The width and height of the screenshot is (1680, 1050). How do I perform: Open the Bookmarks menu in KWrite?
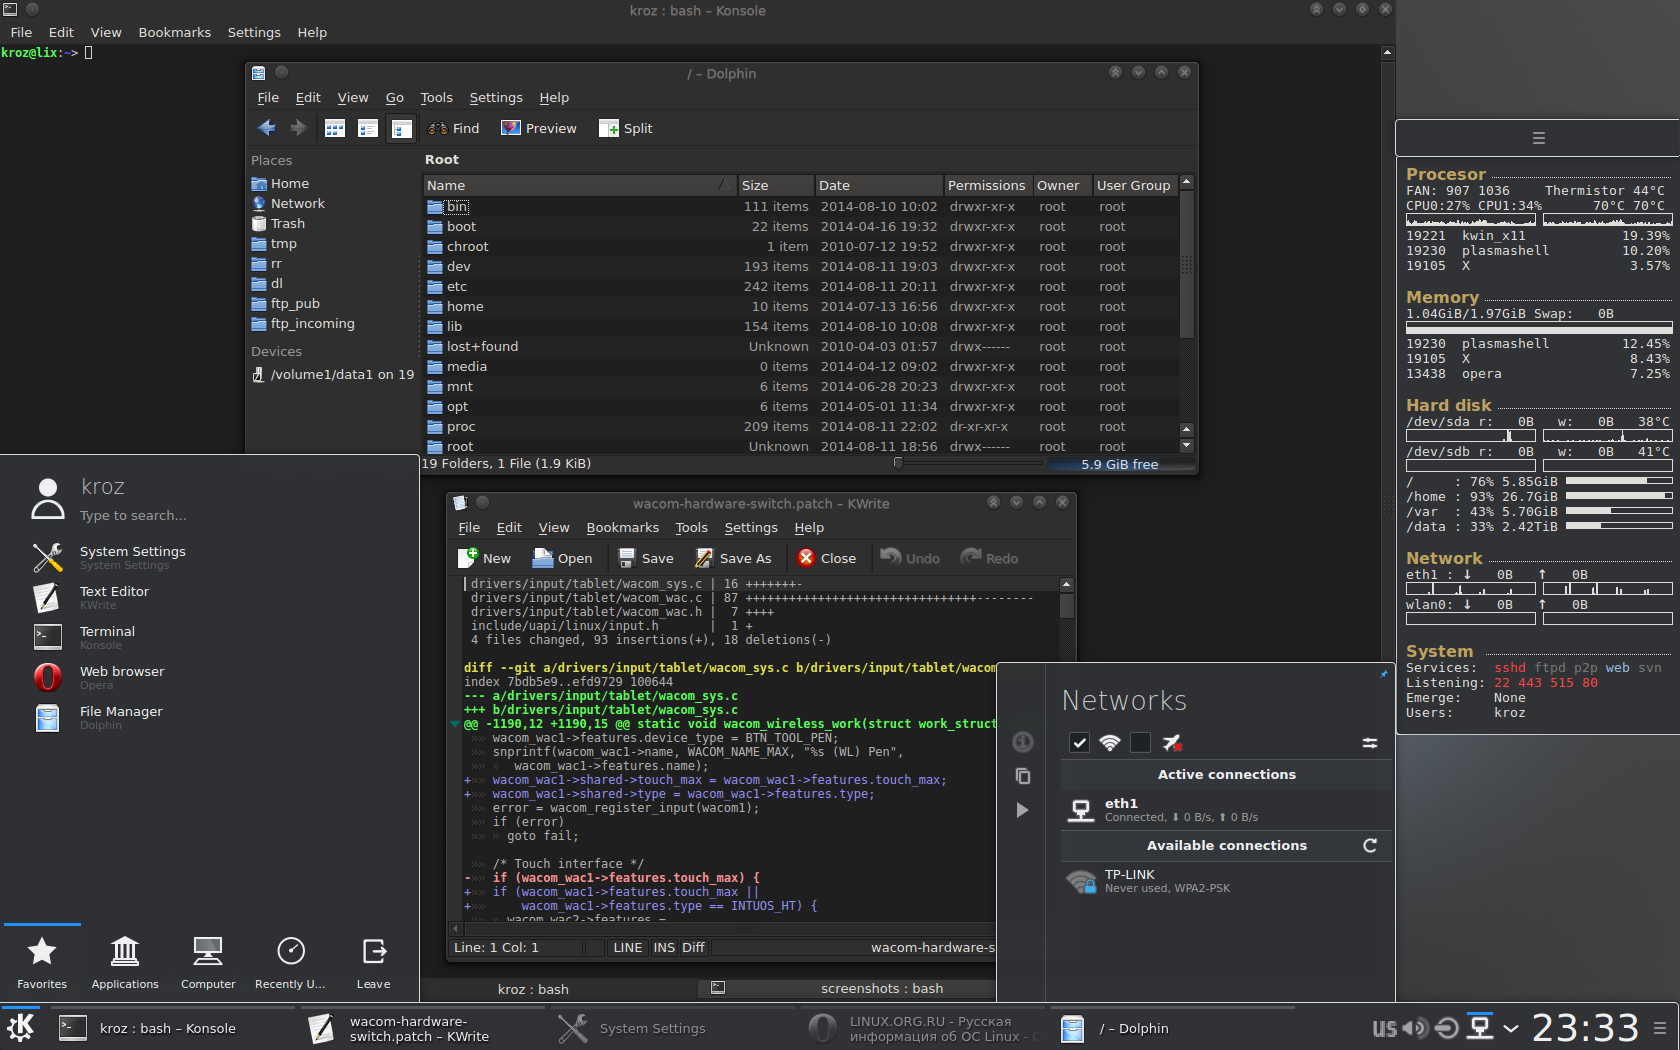(x=622, y=527)
